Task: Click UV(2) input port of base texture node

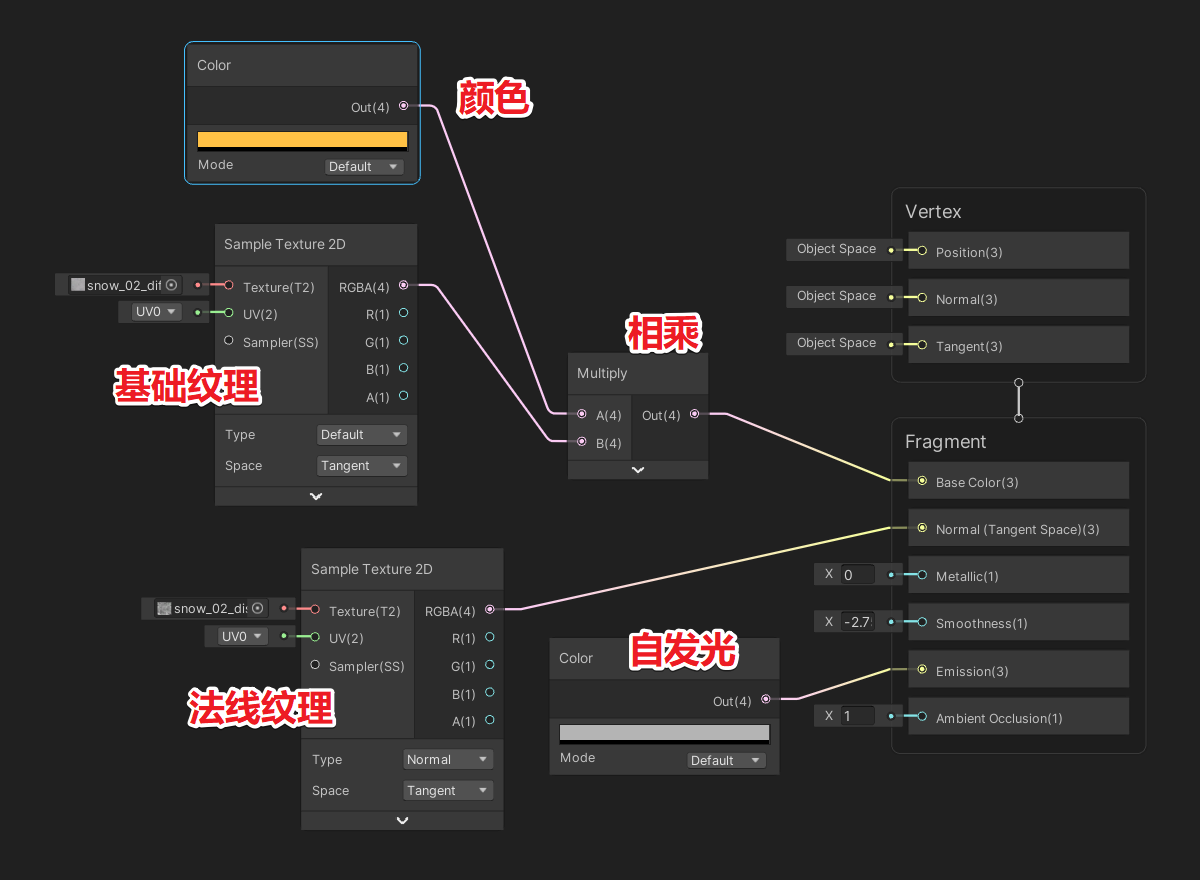Action: pos(229,313)
